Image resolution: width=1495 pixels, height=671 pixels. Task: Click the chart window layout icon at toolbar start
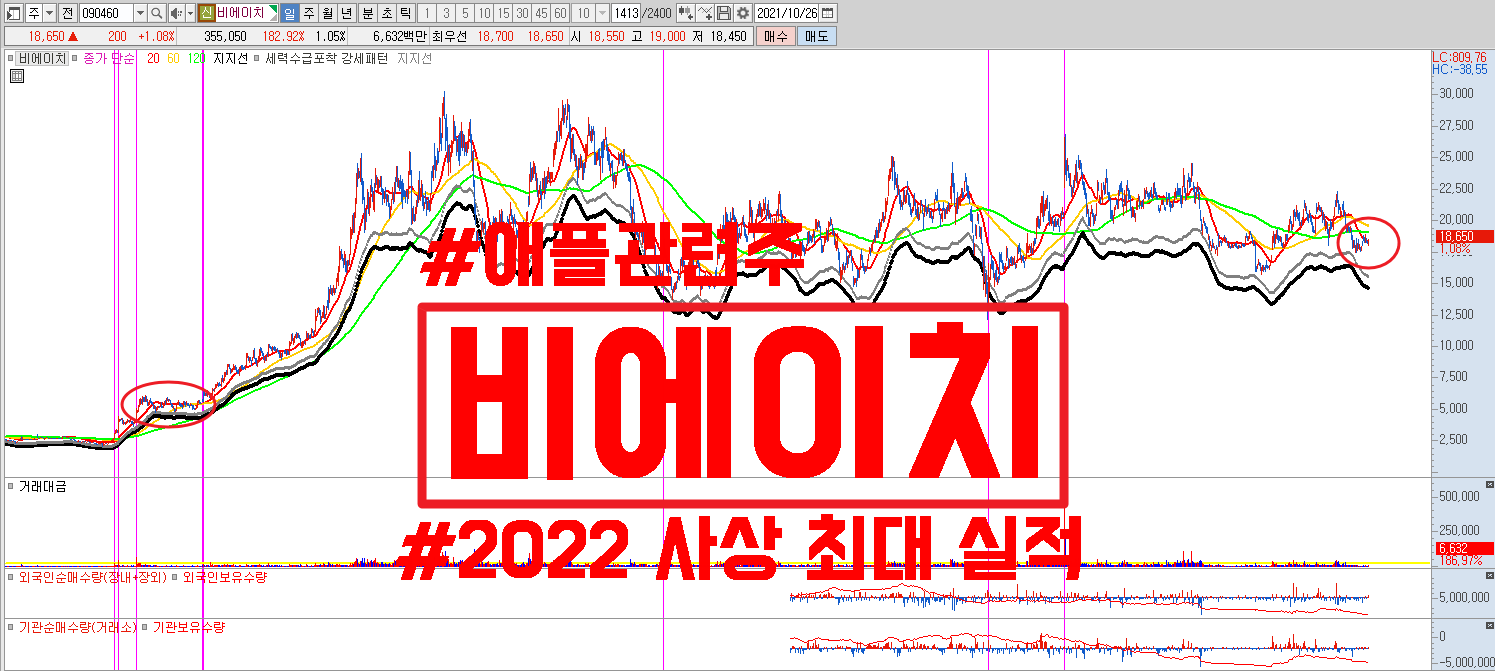click(13, 13)
